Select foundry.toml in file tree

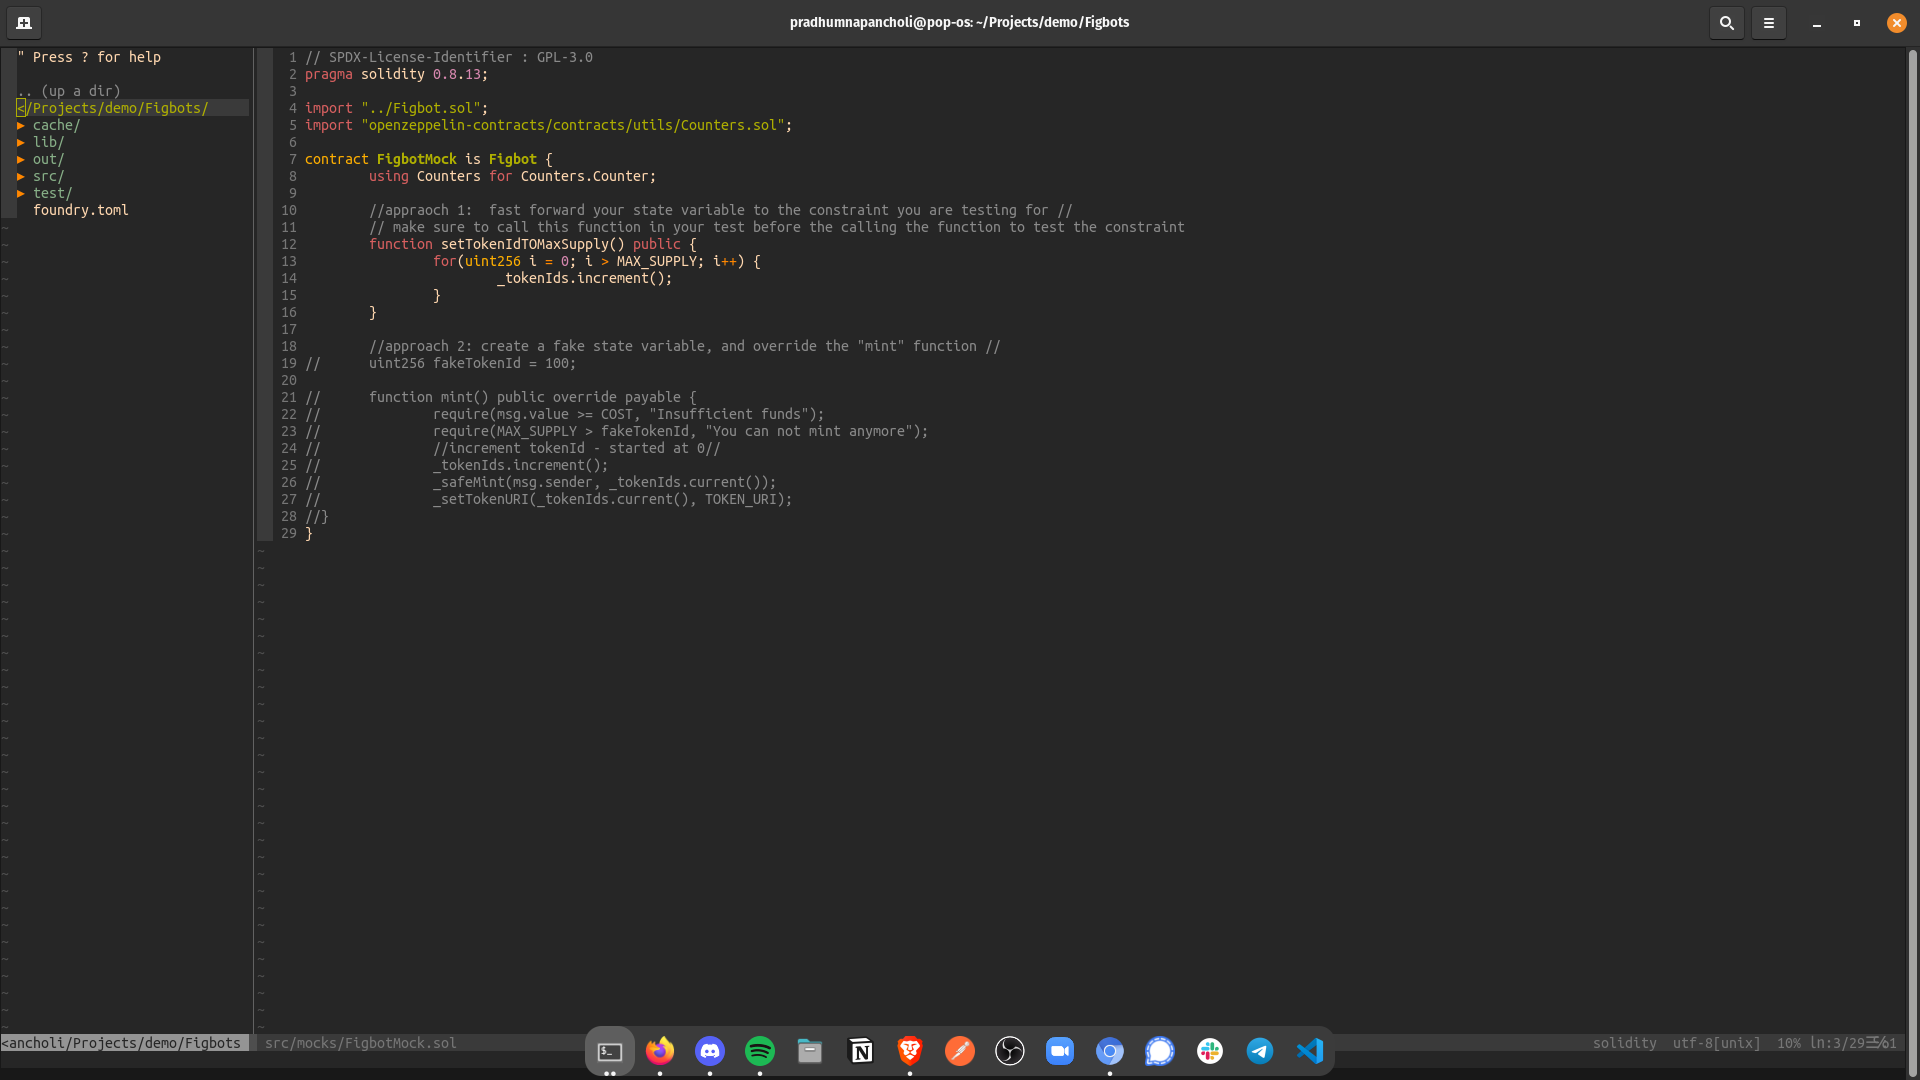click(81, 210)
